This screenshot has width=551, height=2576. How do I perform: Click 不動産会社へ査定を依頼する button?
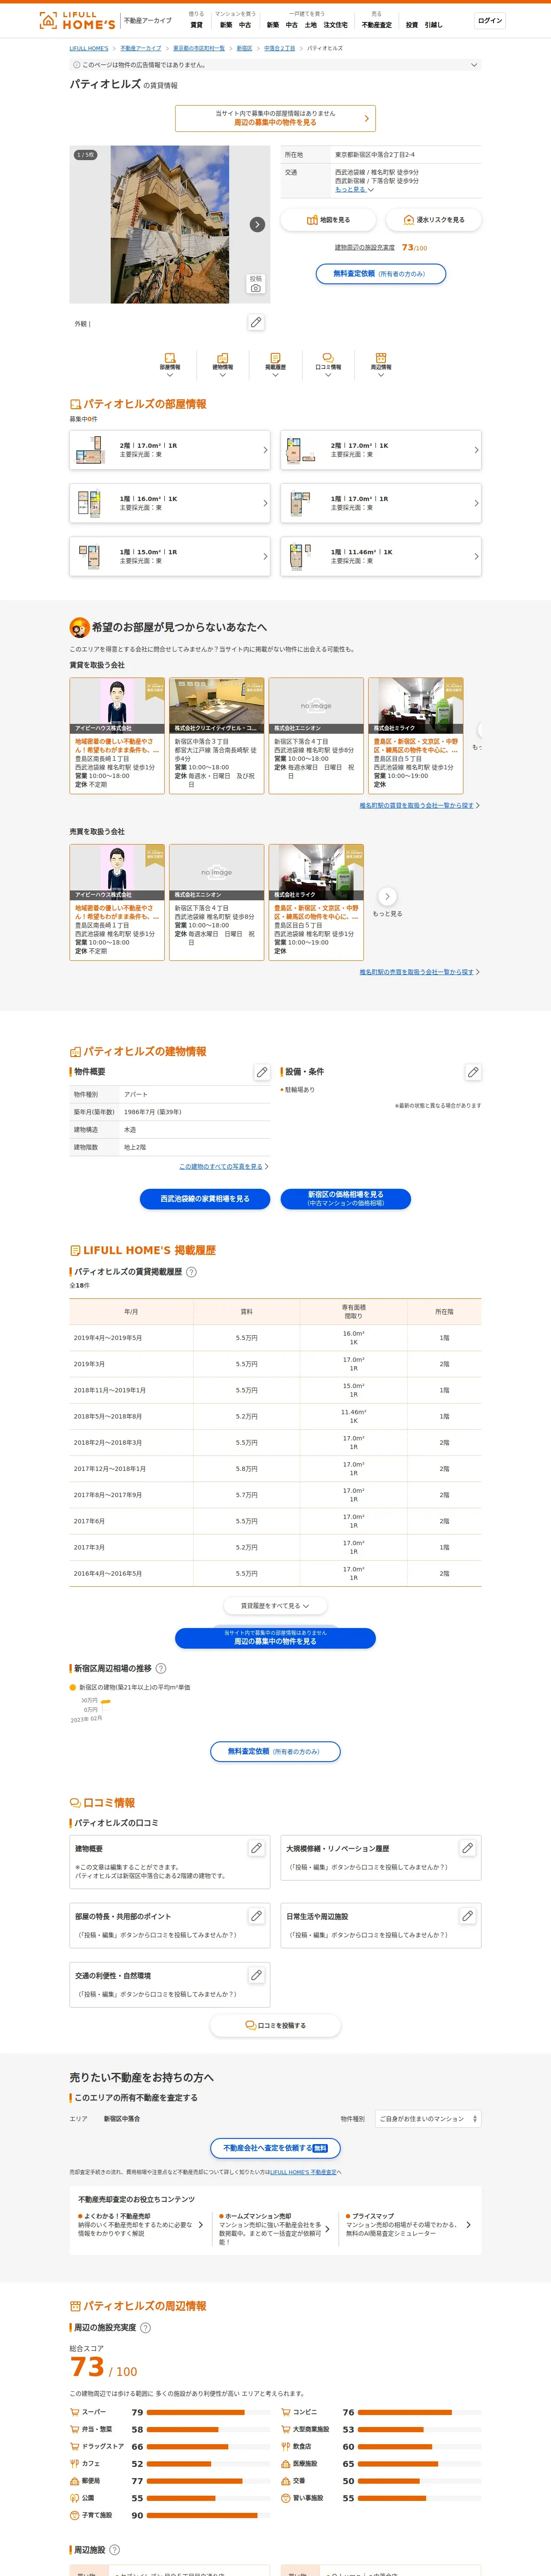(x=275, y=2148)
